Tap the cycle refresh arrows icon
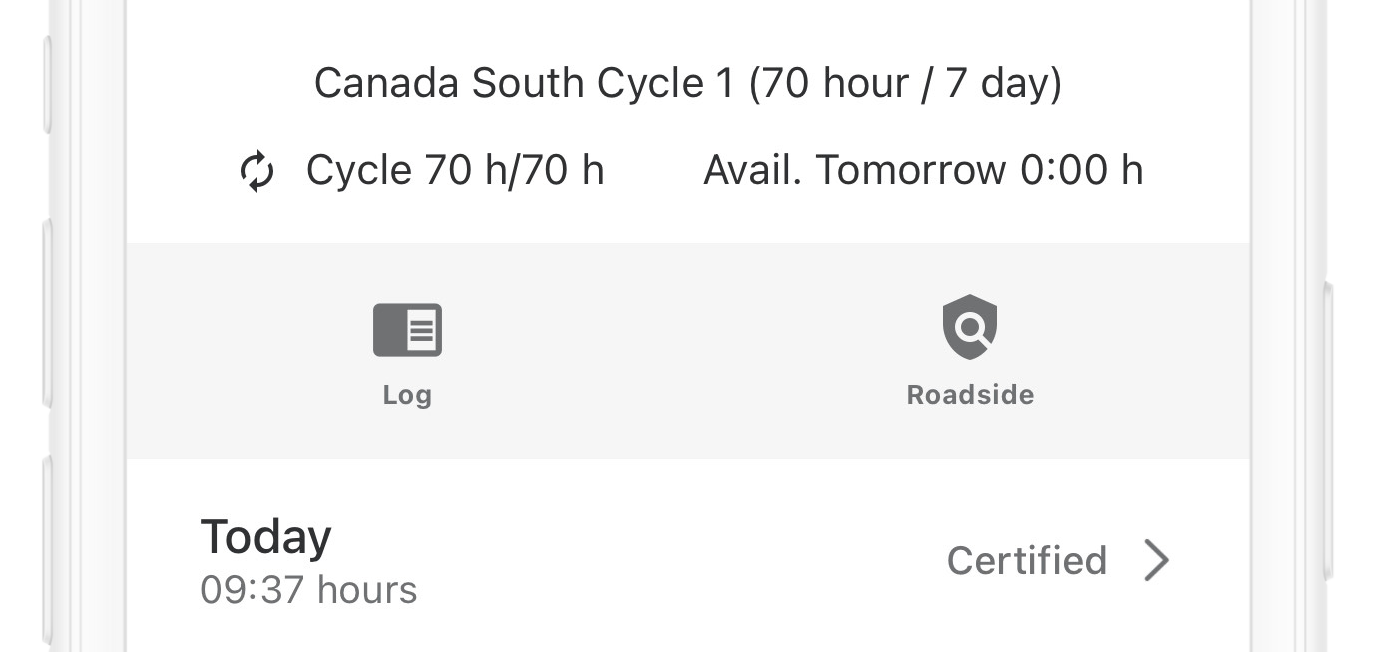Screen dimensions: 1384x652 click(257, 171)
